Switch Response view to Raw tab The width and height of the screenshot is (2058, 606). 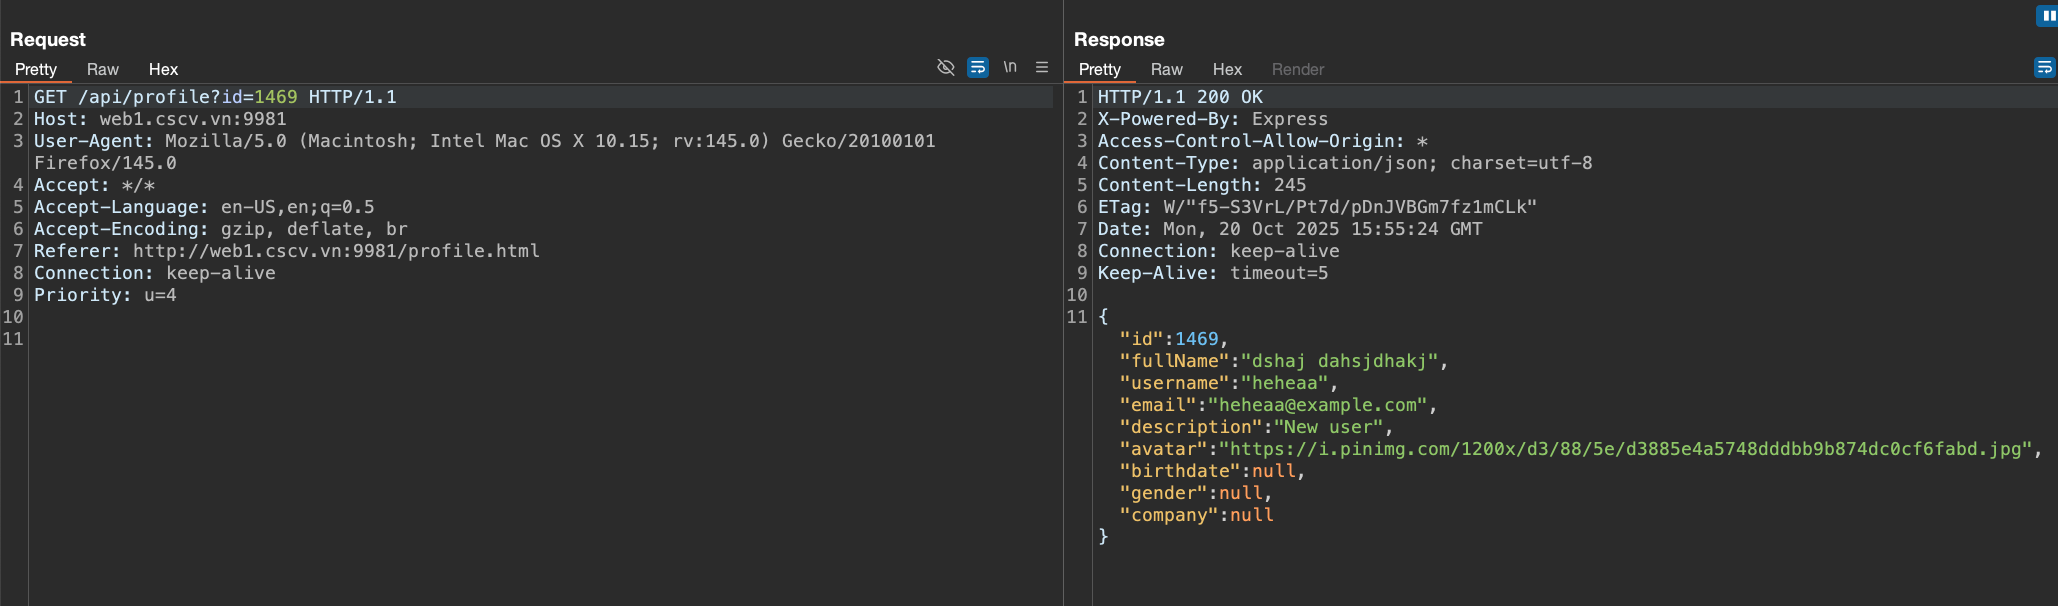click(1166, 69)
